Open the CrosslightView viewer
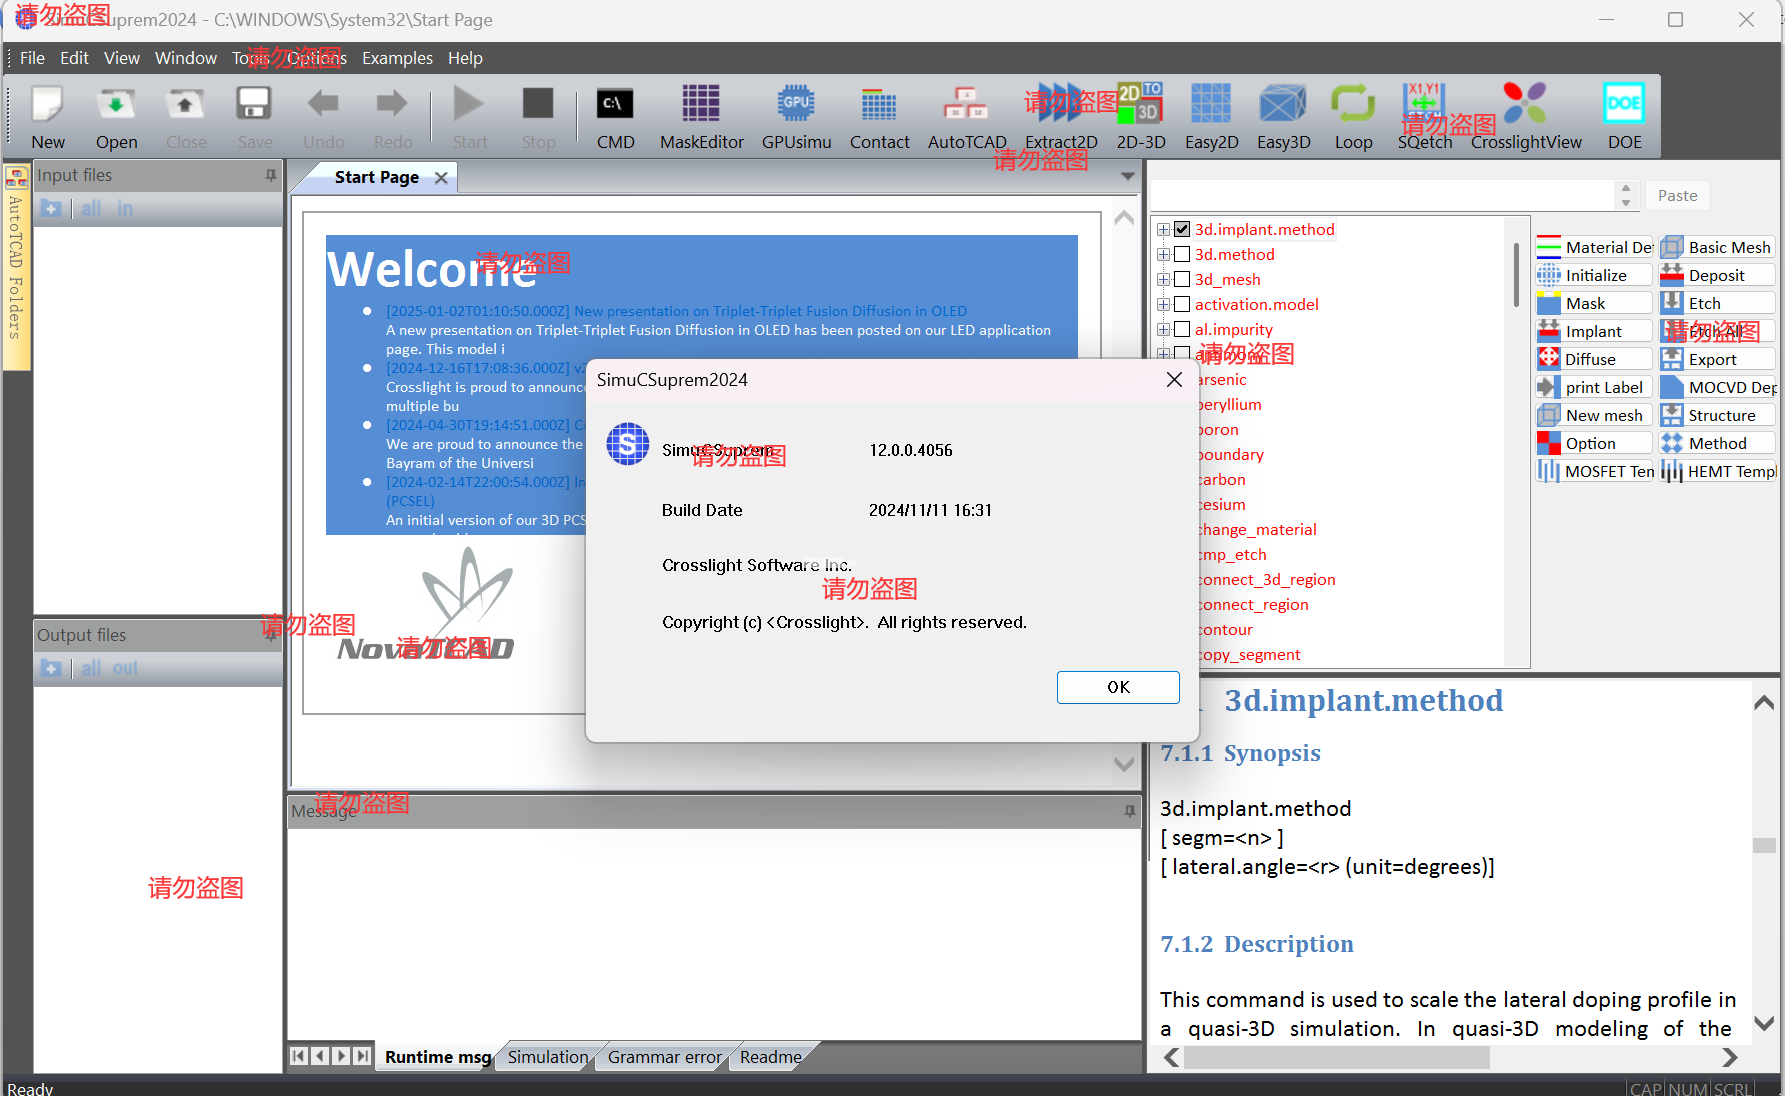Screen dimensions: 1785x1096 (1526, 117)
